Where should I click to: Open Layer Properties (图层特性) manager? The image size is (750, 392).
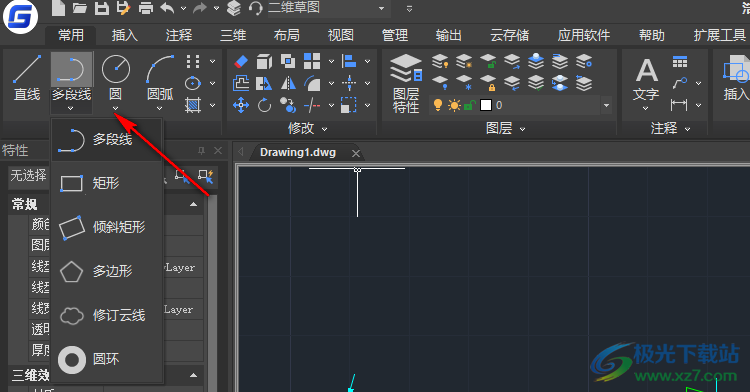point(406,83)
